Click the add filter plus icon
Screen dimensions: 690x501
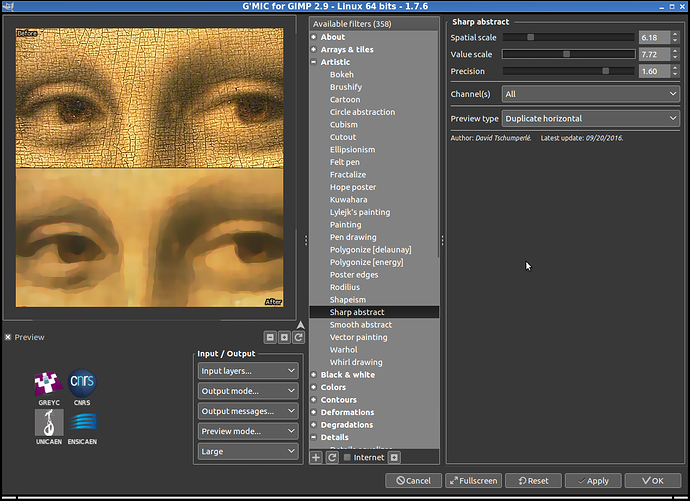(316, 457)
